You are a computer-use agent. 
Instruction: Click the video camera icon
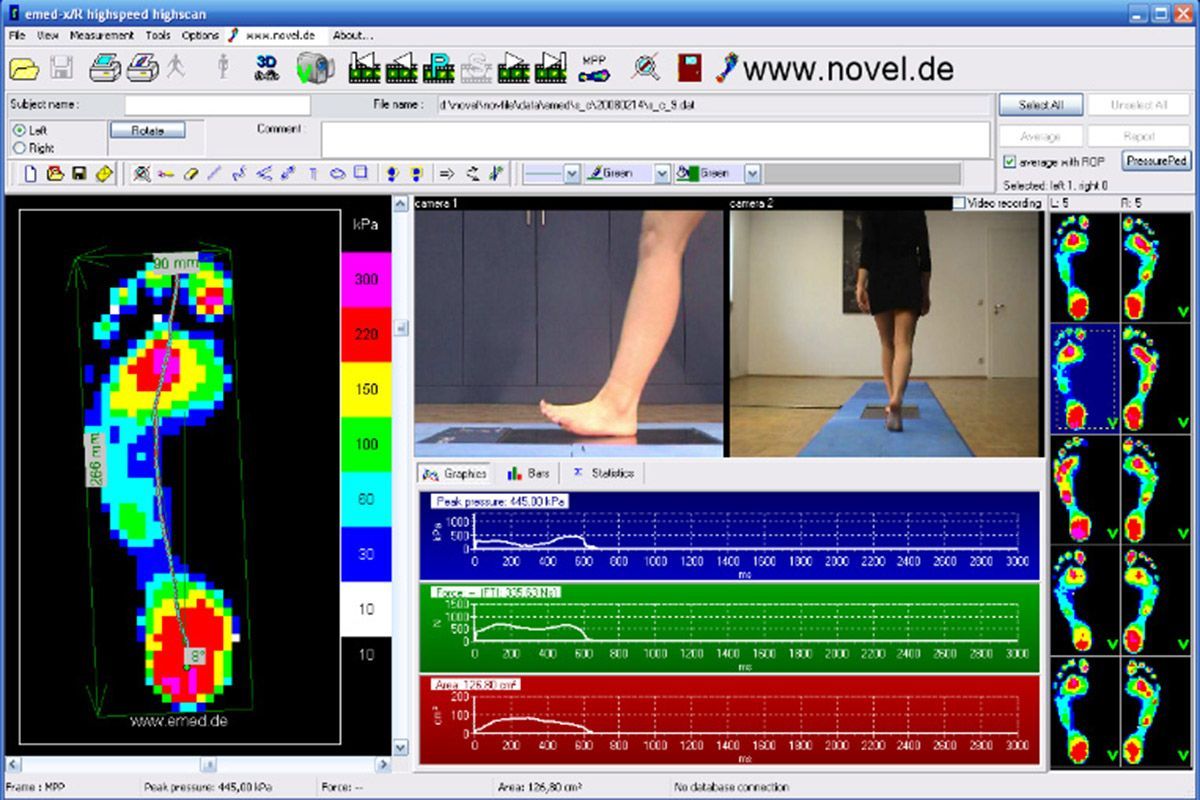315,69
